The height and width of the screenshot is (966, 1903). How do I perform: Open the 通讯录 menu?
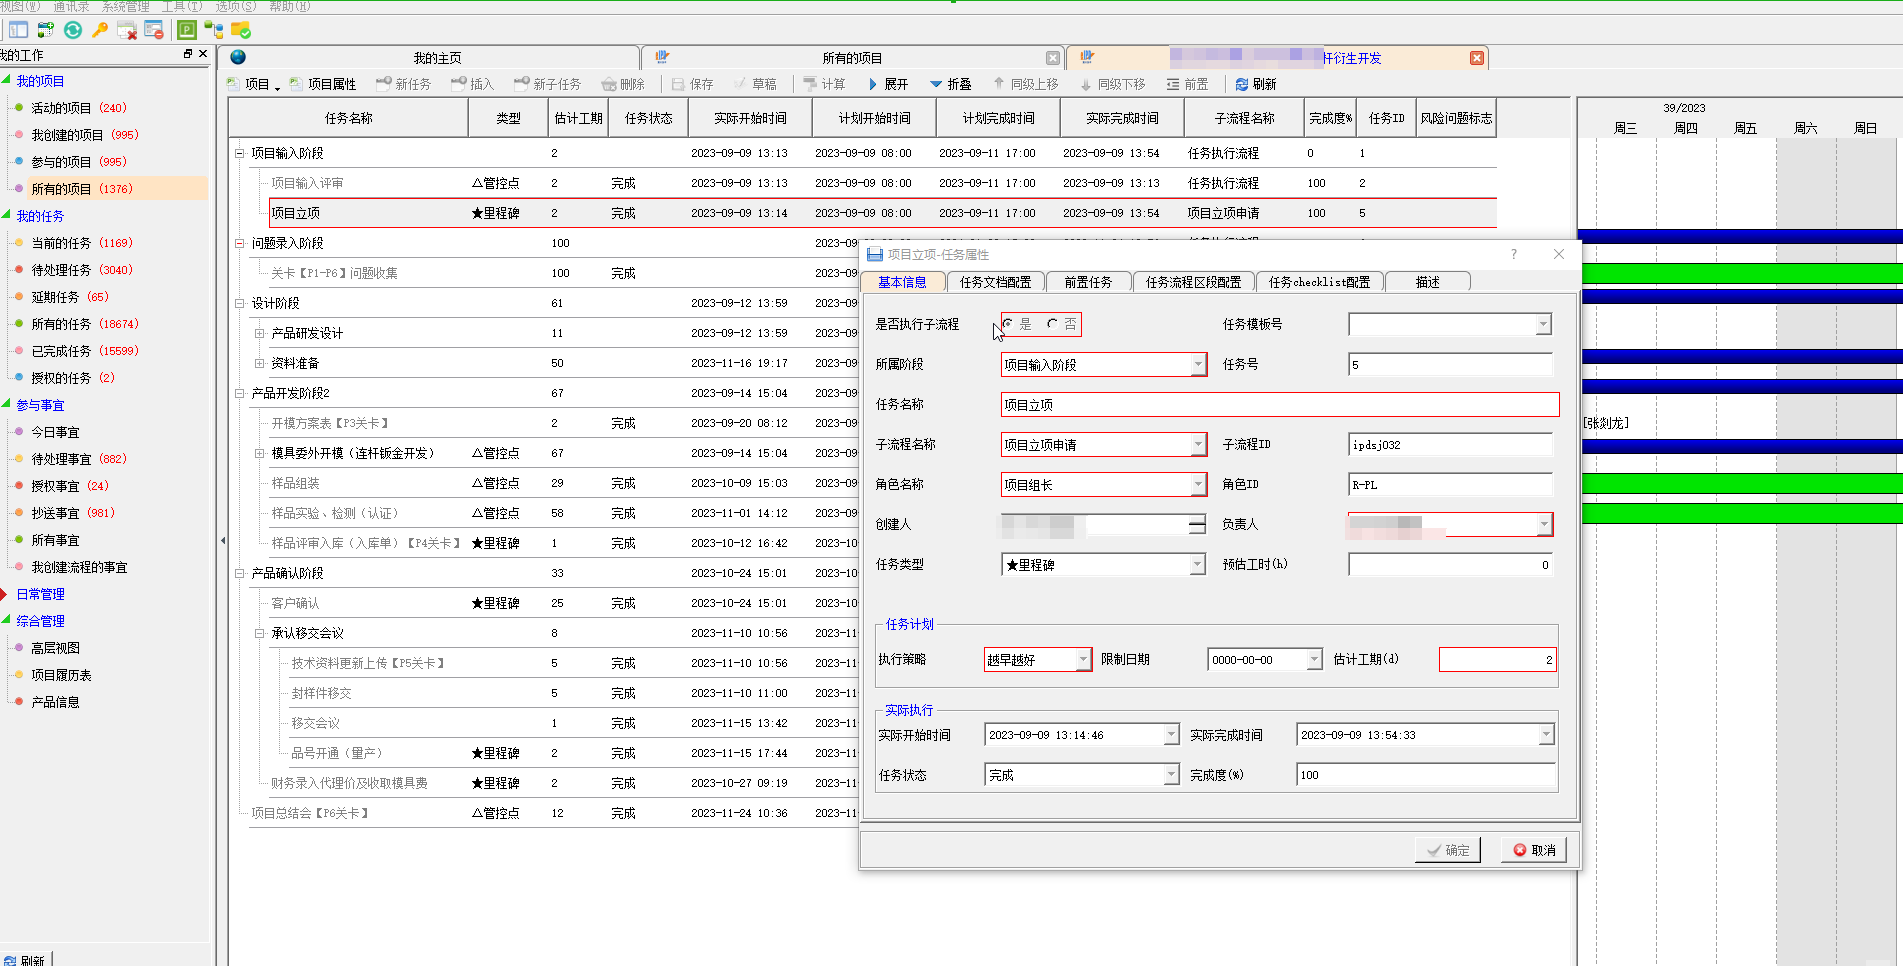[70, 6]
